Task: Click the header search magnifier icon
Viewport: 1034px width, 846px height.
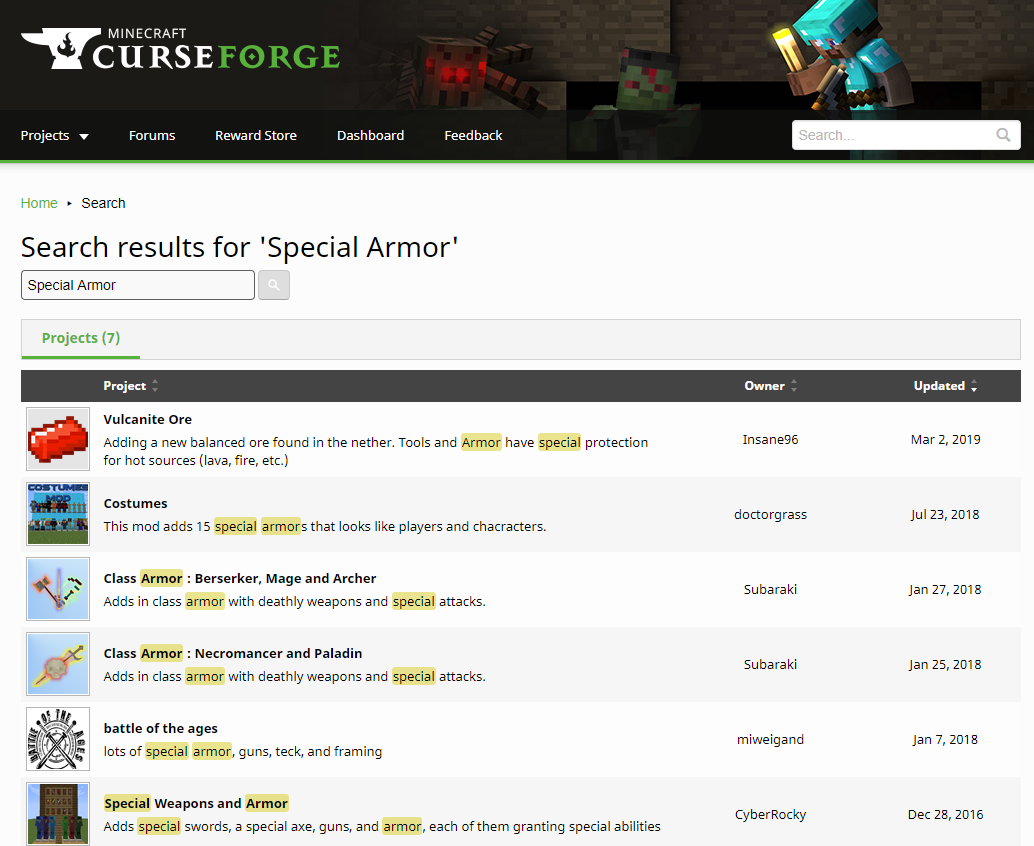Action: pos(1003,135)
